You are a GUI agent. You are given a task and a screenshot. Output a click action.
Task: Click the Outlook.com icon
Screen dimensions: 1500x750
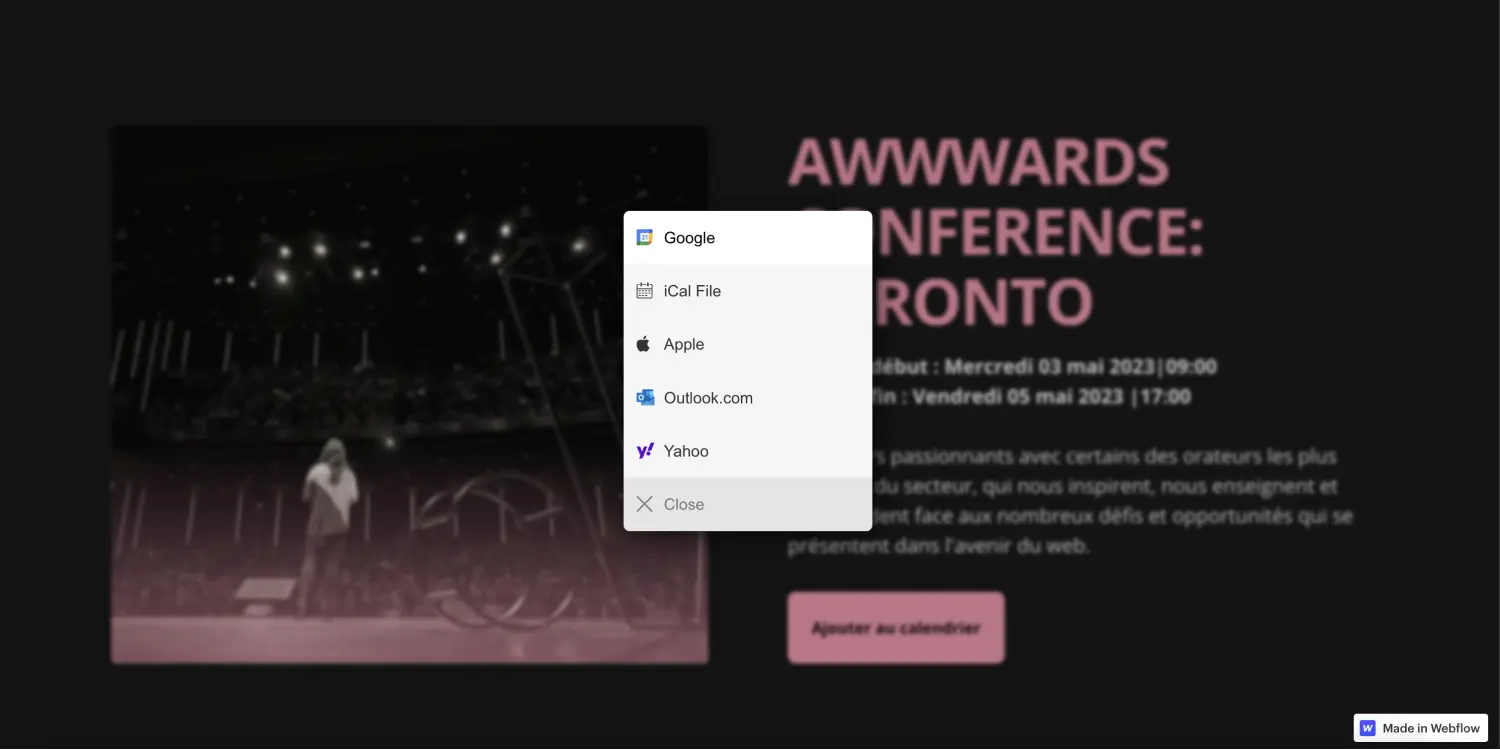tap(645, 398)
